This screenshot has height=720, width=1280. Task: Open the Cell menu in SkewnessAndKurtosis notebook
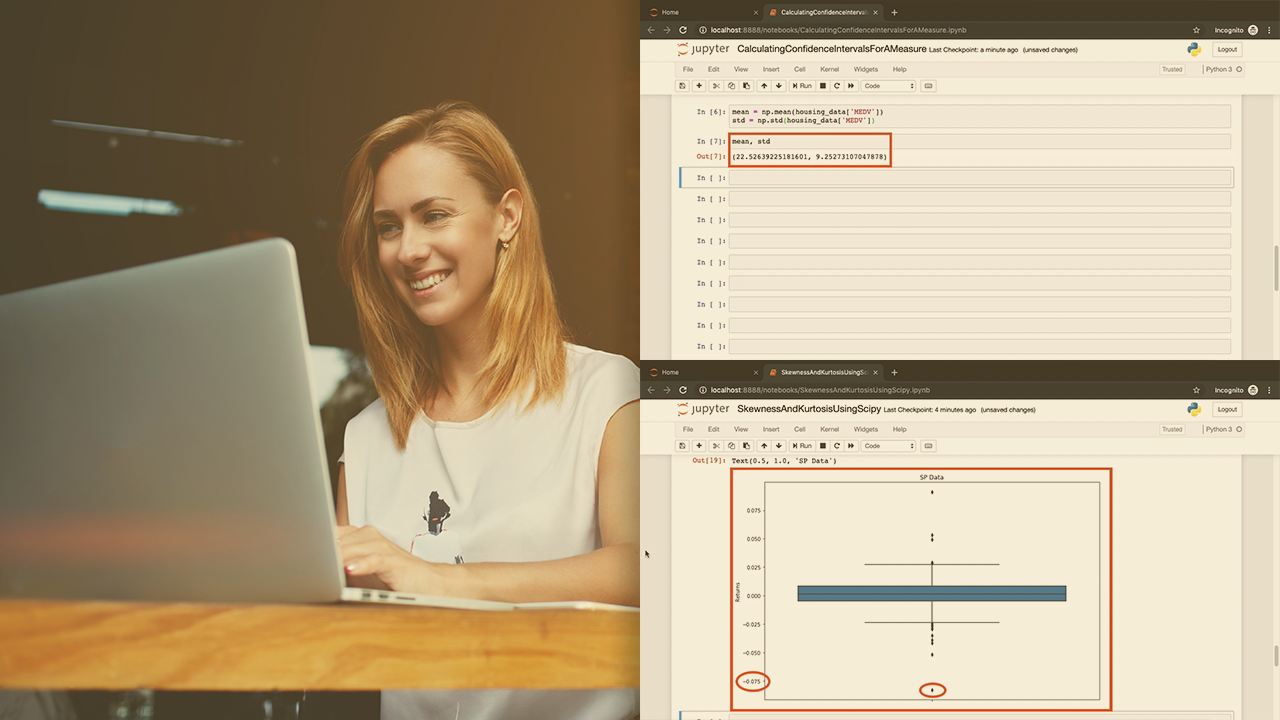pos(800,429)
